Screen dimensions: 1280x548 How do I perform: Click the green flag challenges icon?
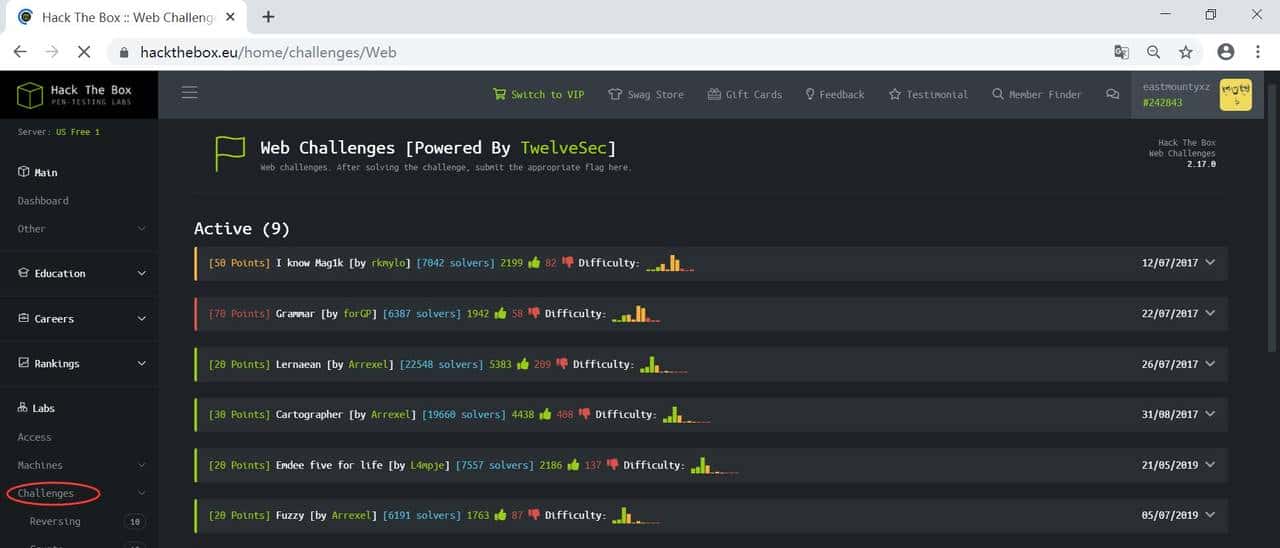[x=230, y=153]
